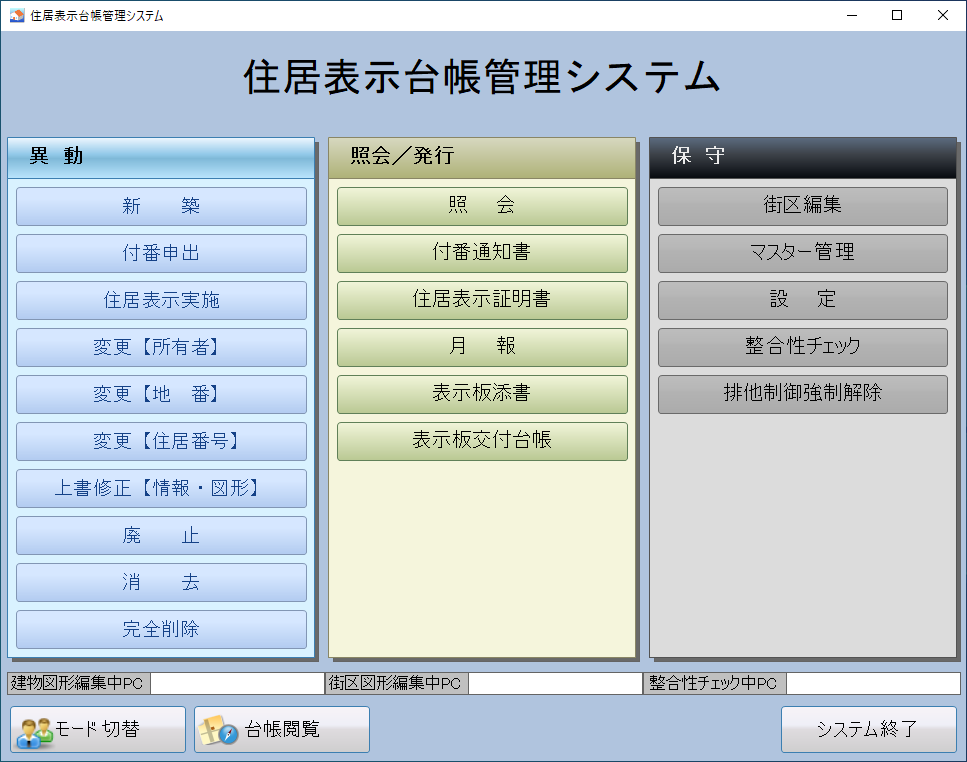Select 住居表示実施
Image resolution: width=967 pixels, height=762 pixels.
click(x=162, y=300)
